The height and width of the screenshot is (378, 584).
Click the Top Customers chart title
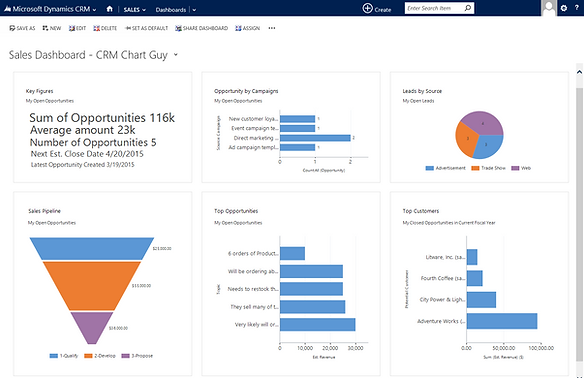click(x=420, y=211)
